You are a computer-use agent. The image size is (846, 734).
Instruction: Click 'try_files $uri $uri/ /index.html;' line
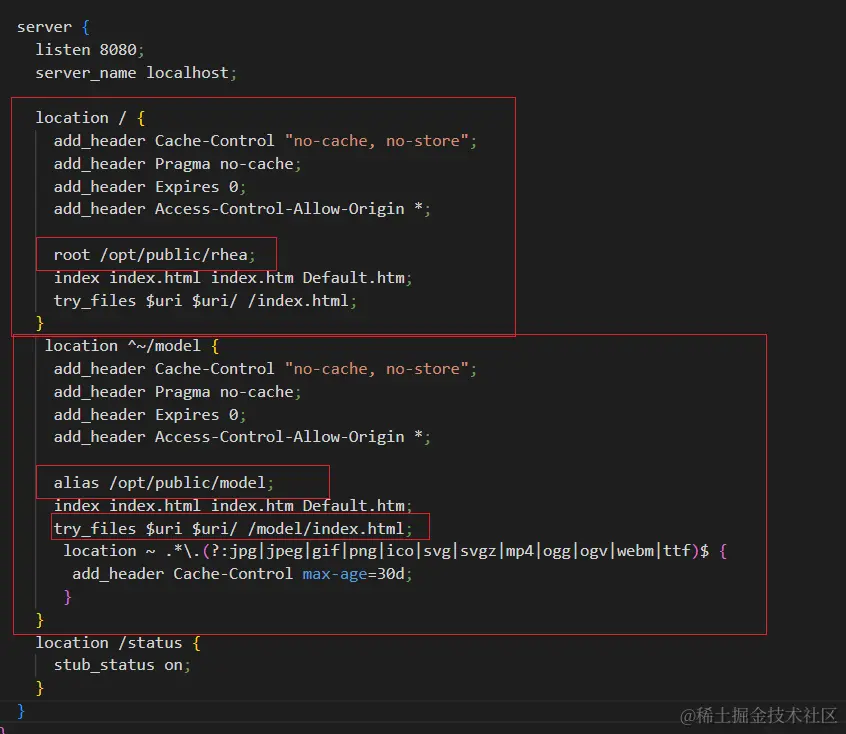pos(205,301)
